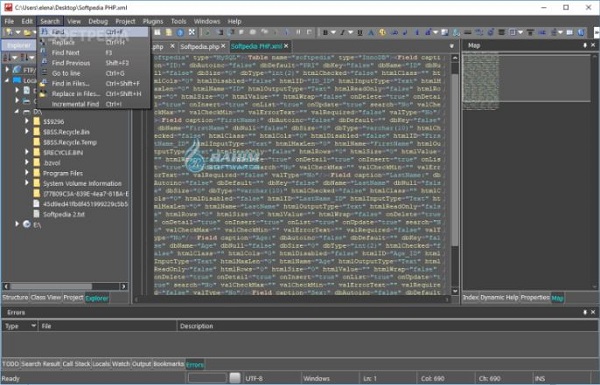Click the Replace in Files folder icon
Screen dimensions: 600x385
[43, 93]
